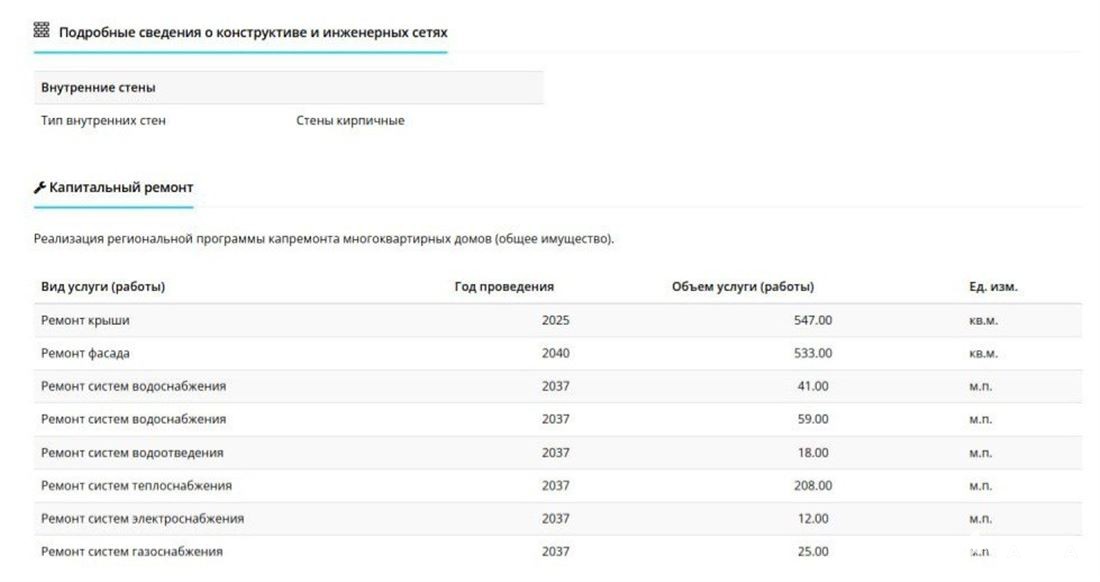The image size is (1100, 582).
Task: Select the Ремонт систем газоснабжения row
Action: click(132, 552)
